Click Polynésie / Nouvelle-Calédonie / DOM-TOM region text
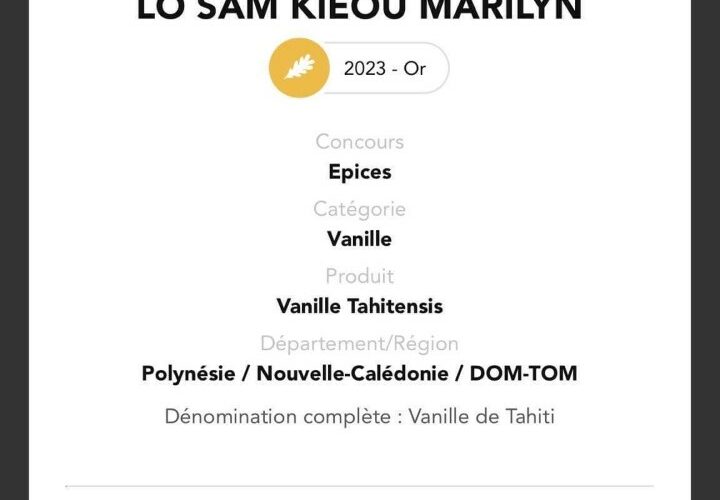This screenshot has height=500, width=720. pos(360,374)
